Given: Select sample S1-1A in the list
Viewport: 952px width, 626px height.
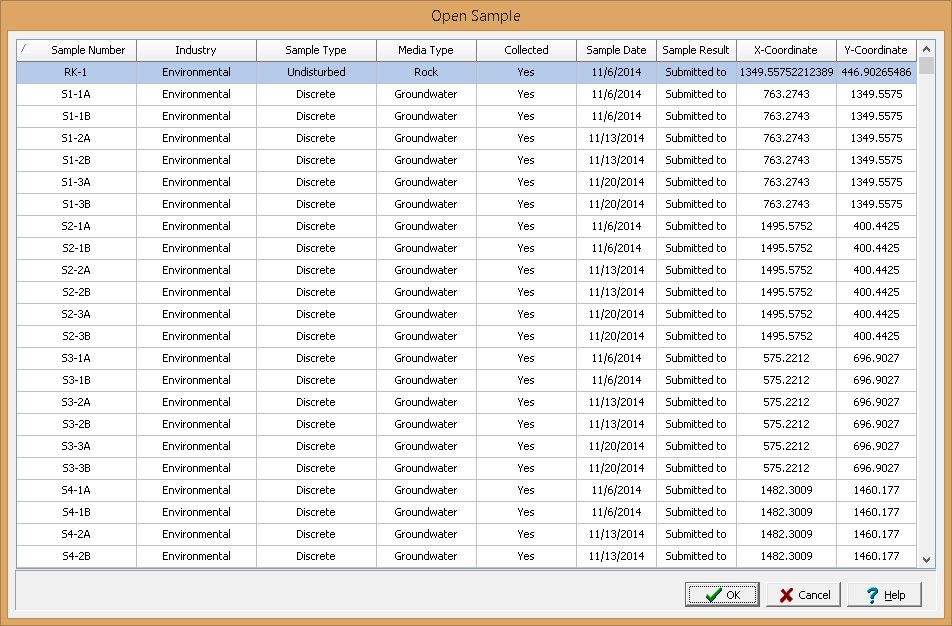Looking at the screenshot, I should (77, 94).
